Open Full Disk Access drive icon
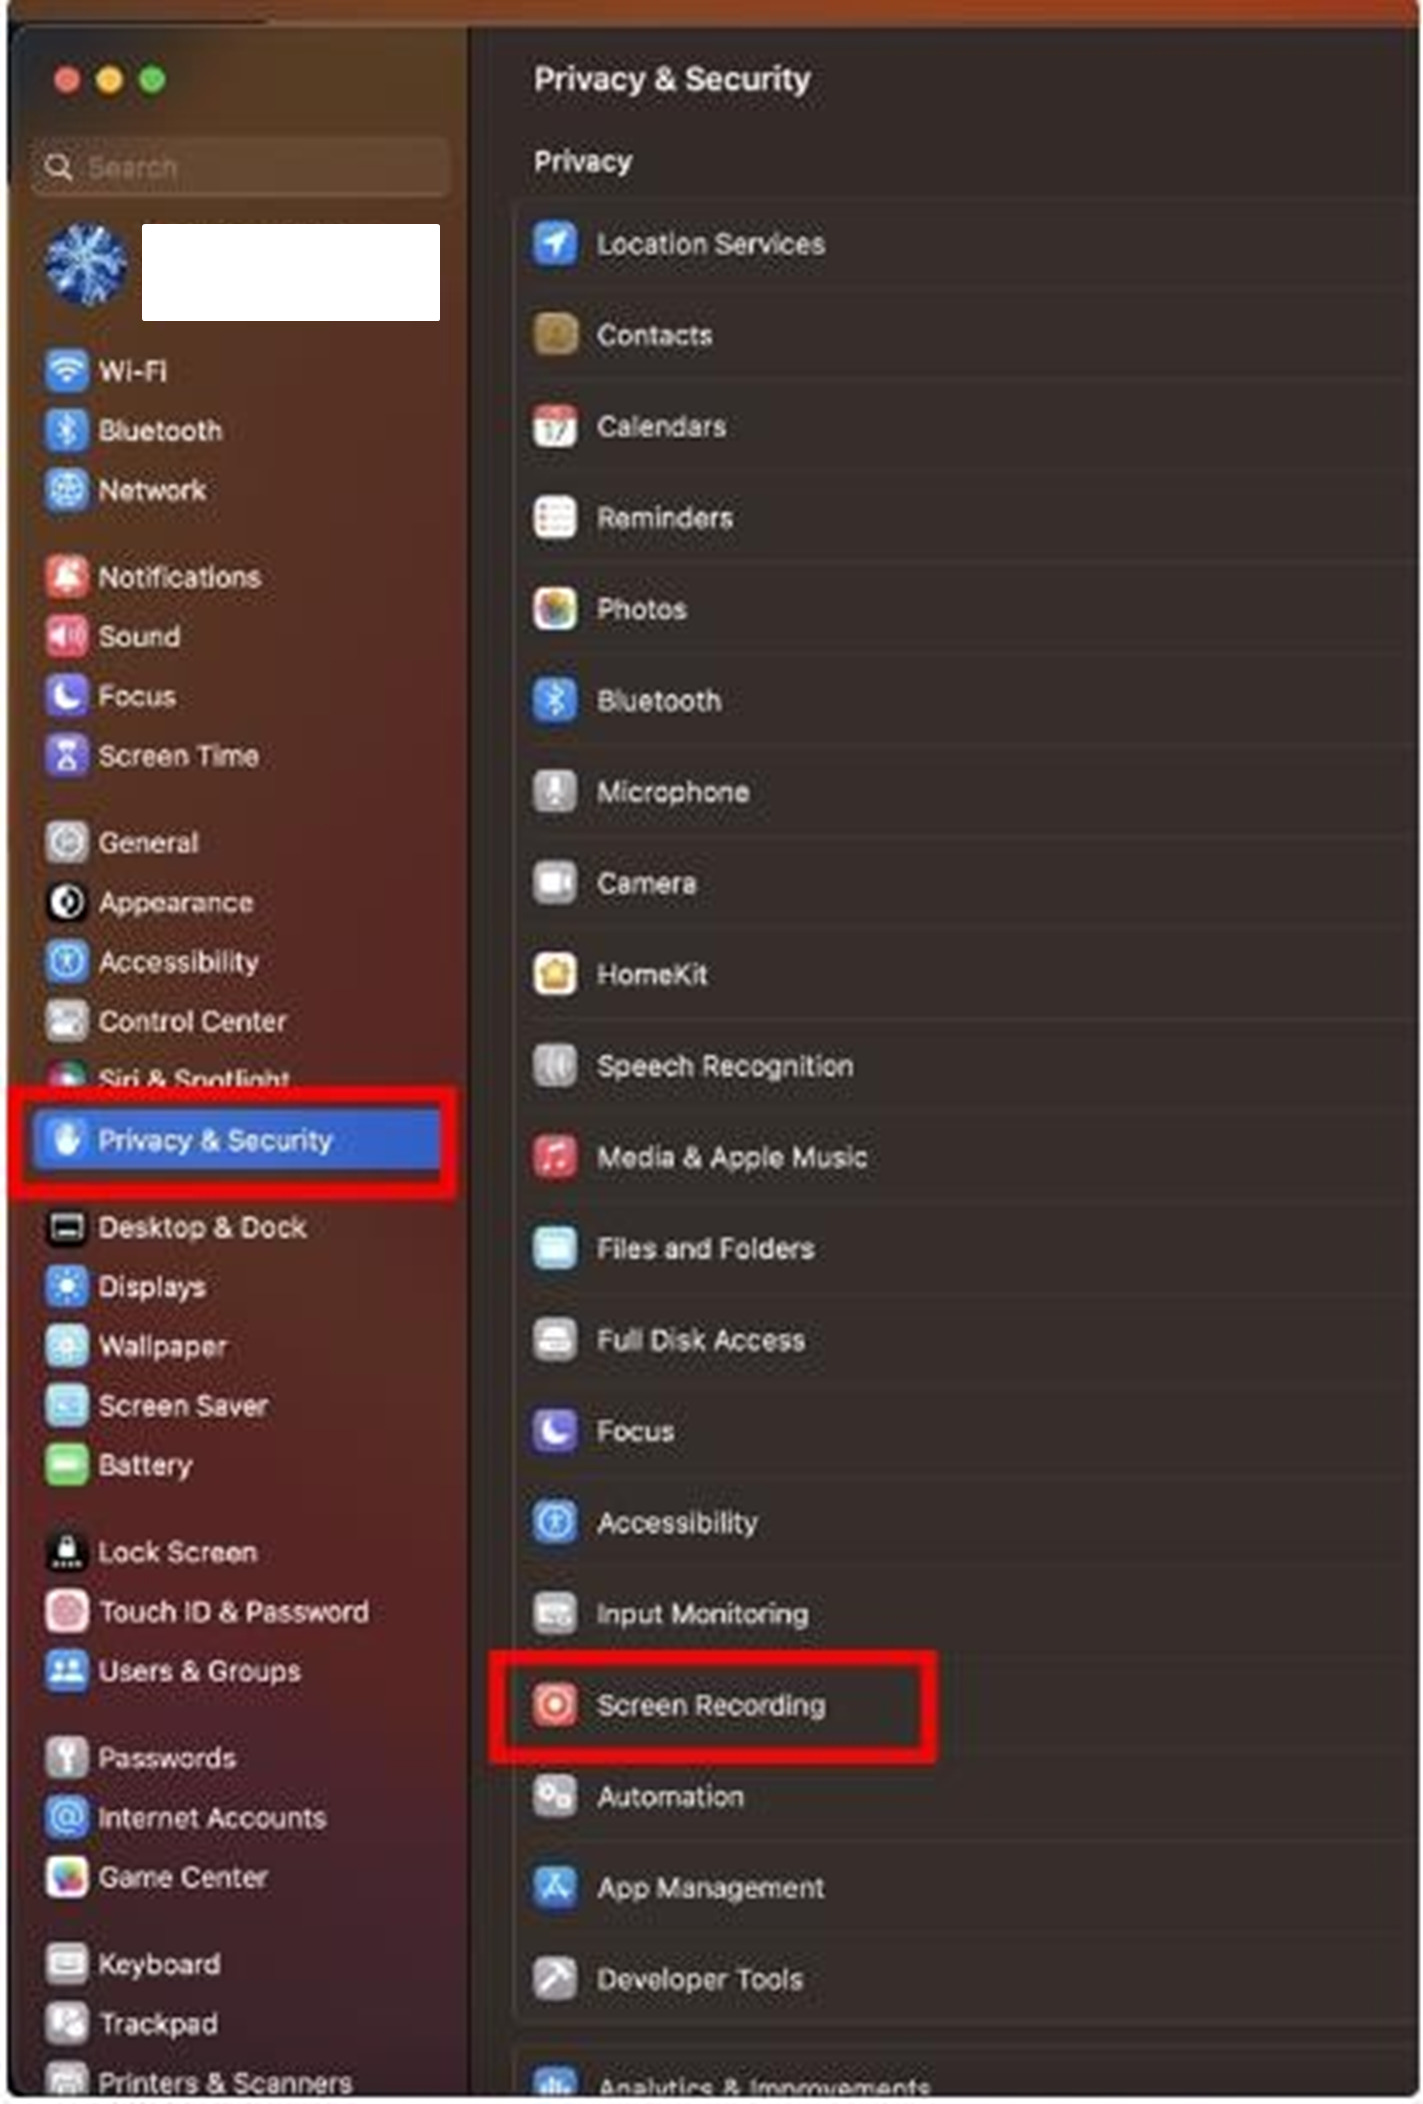 point(554,1339)
